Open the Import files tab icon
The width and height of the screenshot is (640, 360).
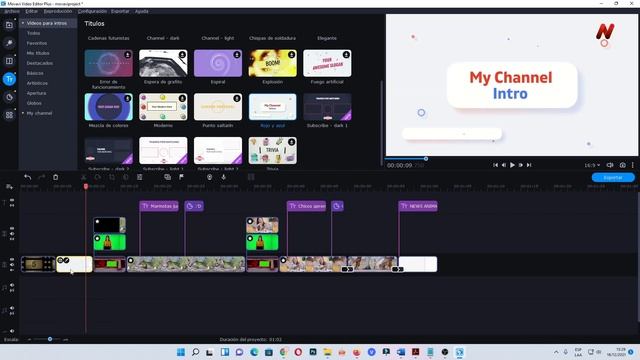click(x=9, y=25)
